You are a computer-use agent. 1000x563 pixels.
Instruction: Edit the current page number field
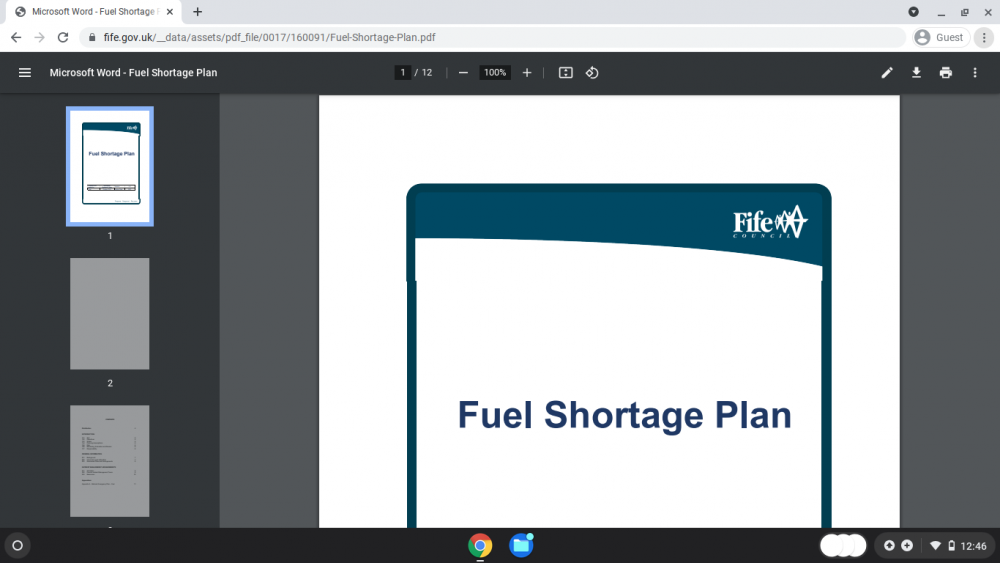tap(402, 73)
